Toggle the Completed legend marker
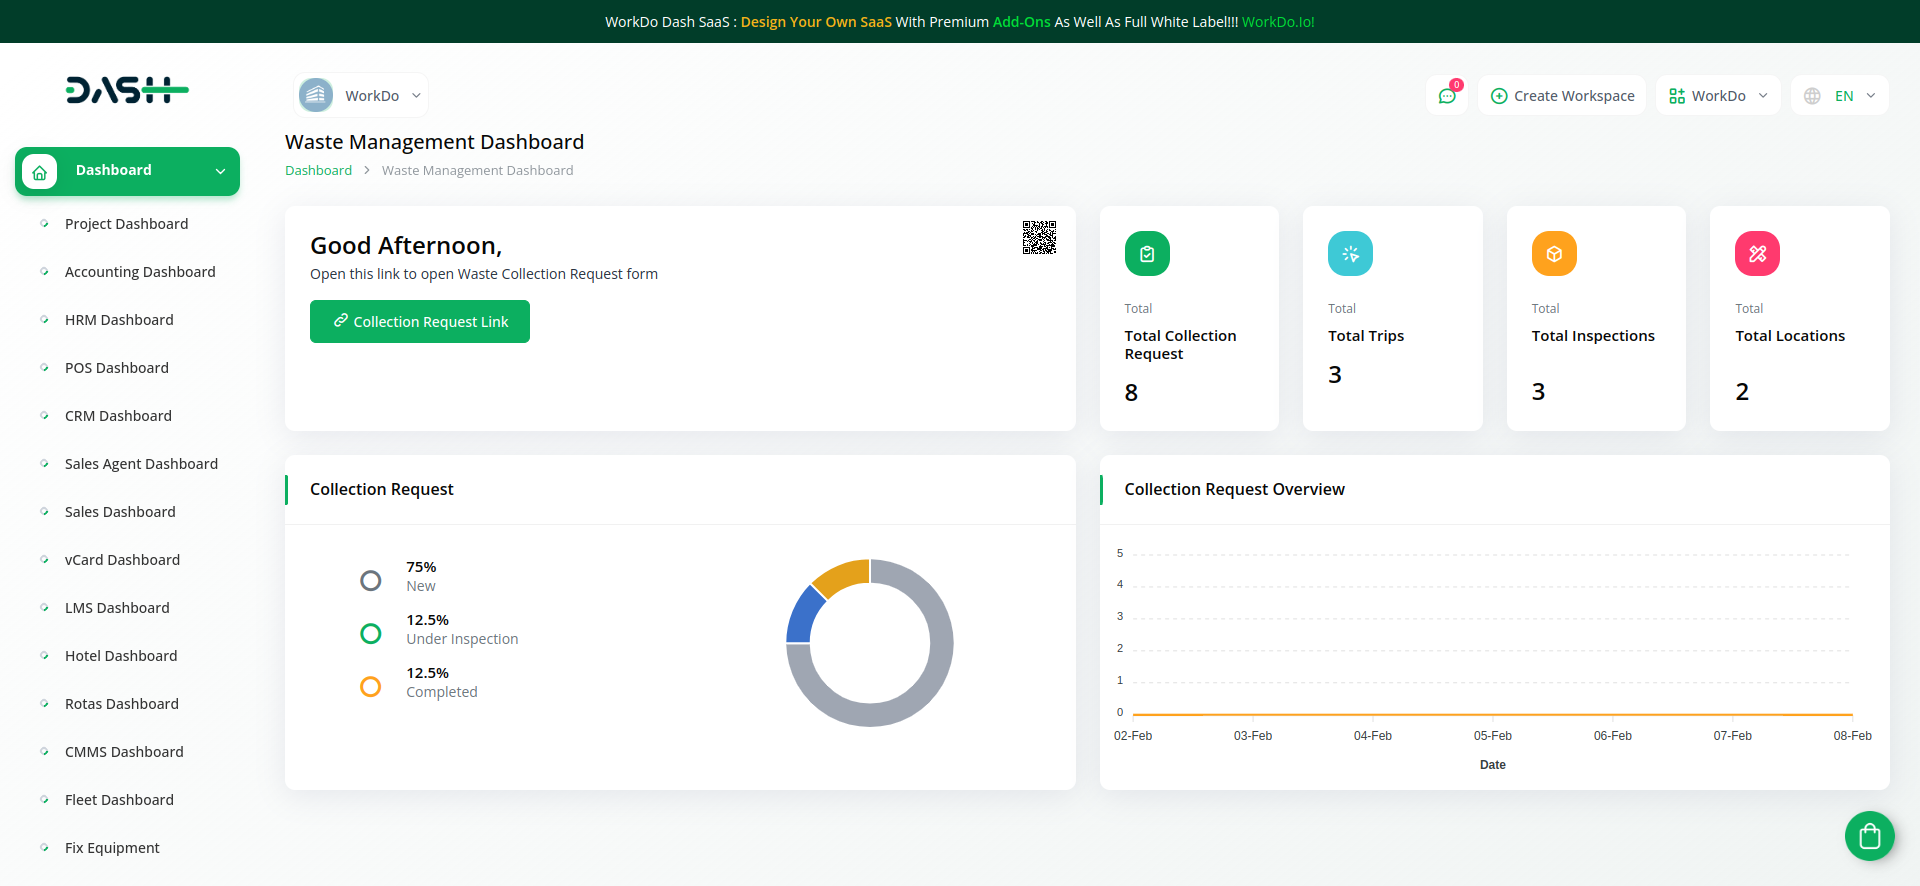The image size is (1920, 886). pyautogui.click(x=371, y=686)
